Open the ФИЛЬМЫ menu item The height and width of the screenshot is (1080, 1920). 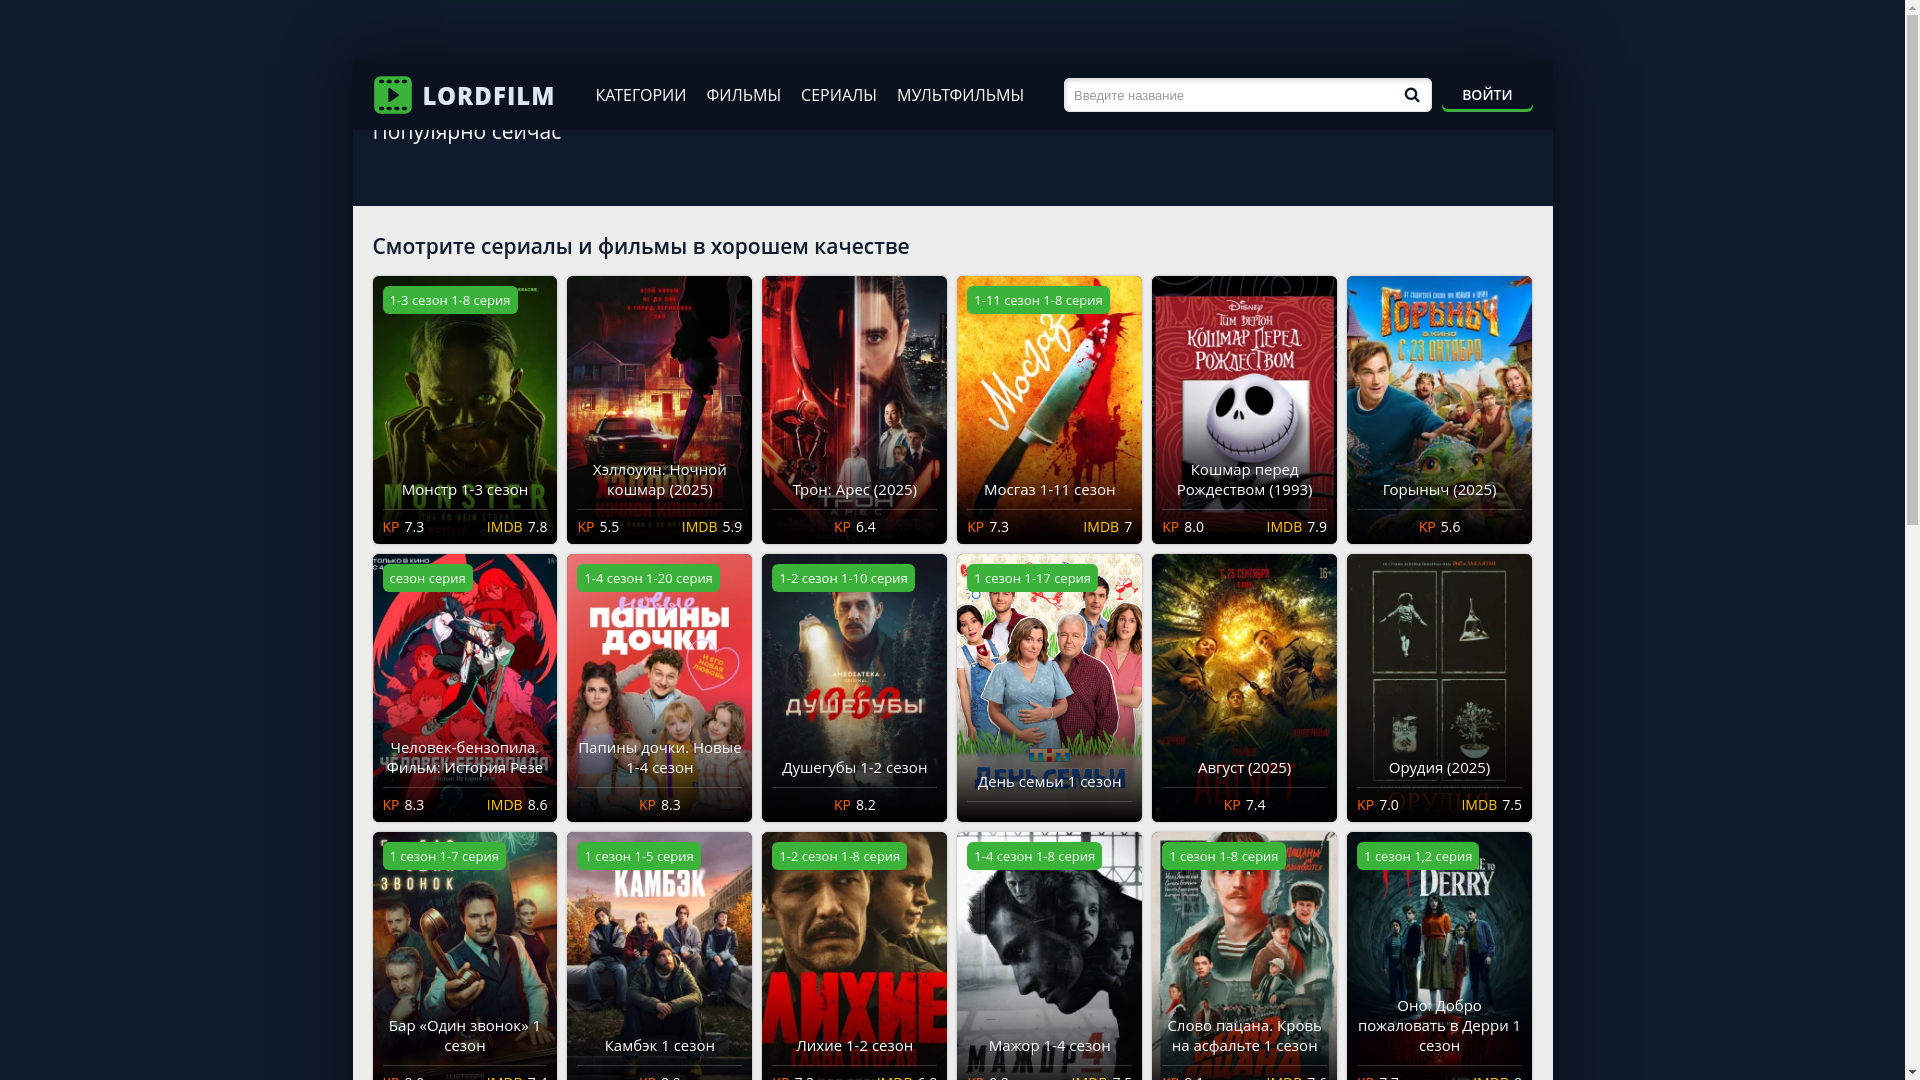tap(743, 95)
